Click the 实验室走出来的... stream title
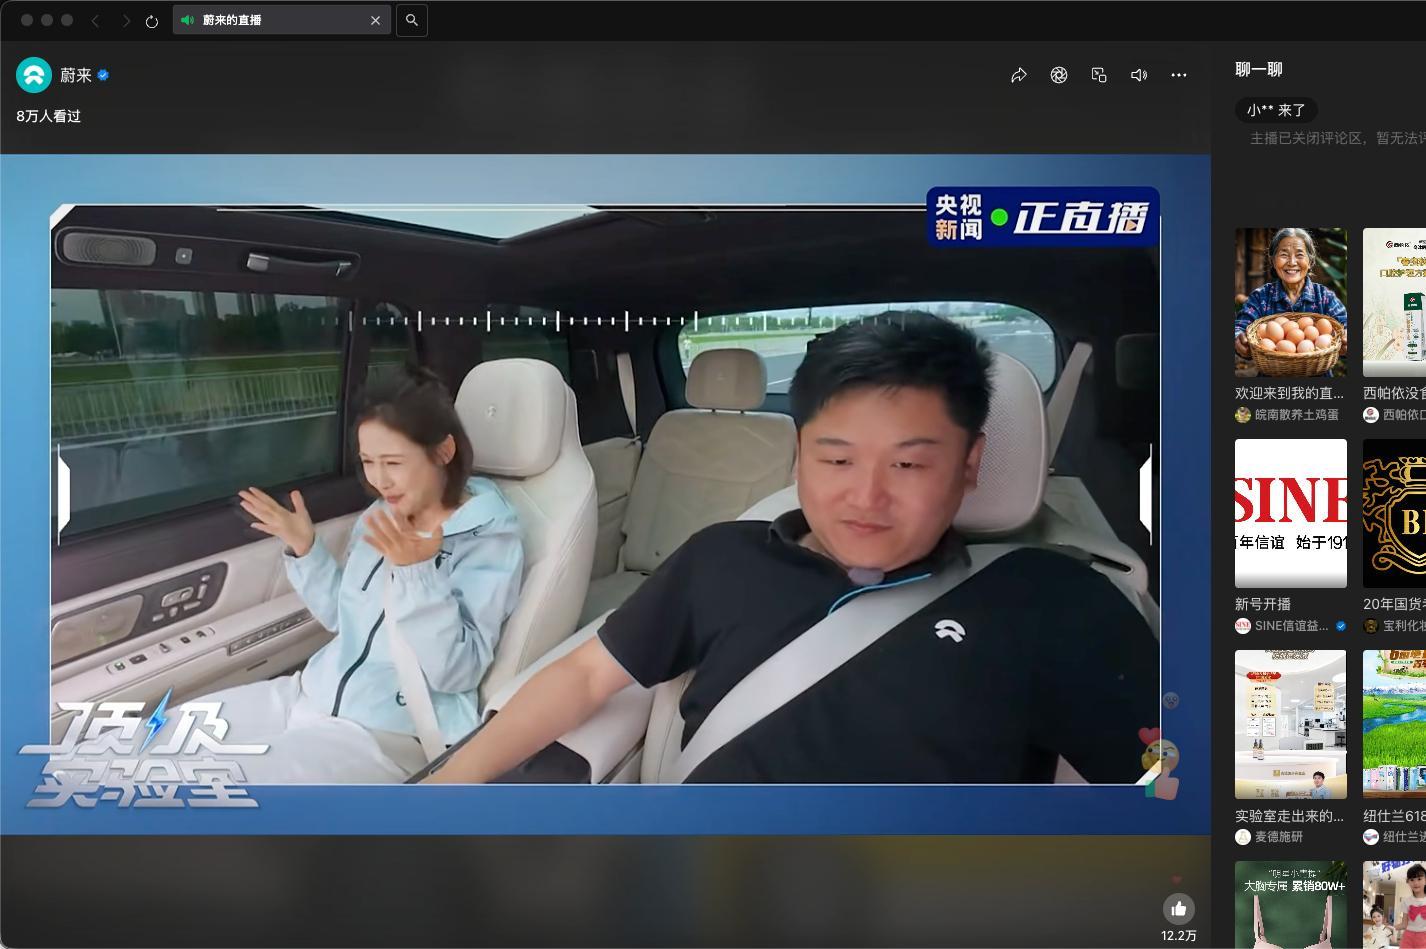This screenshot has height=949, width=1426. coord(1290,816)
